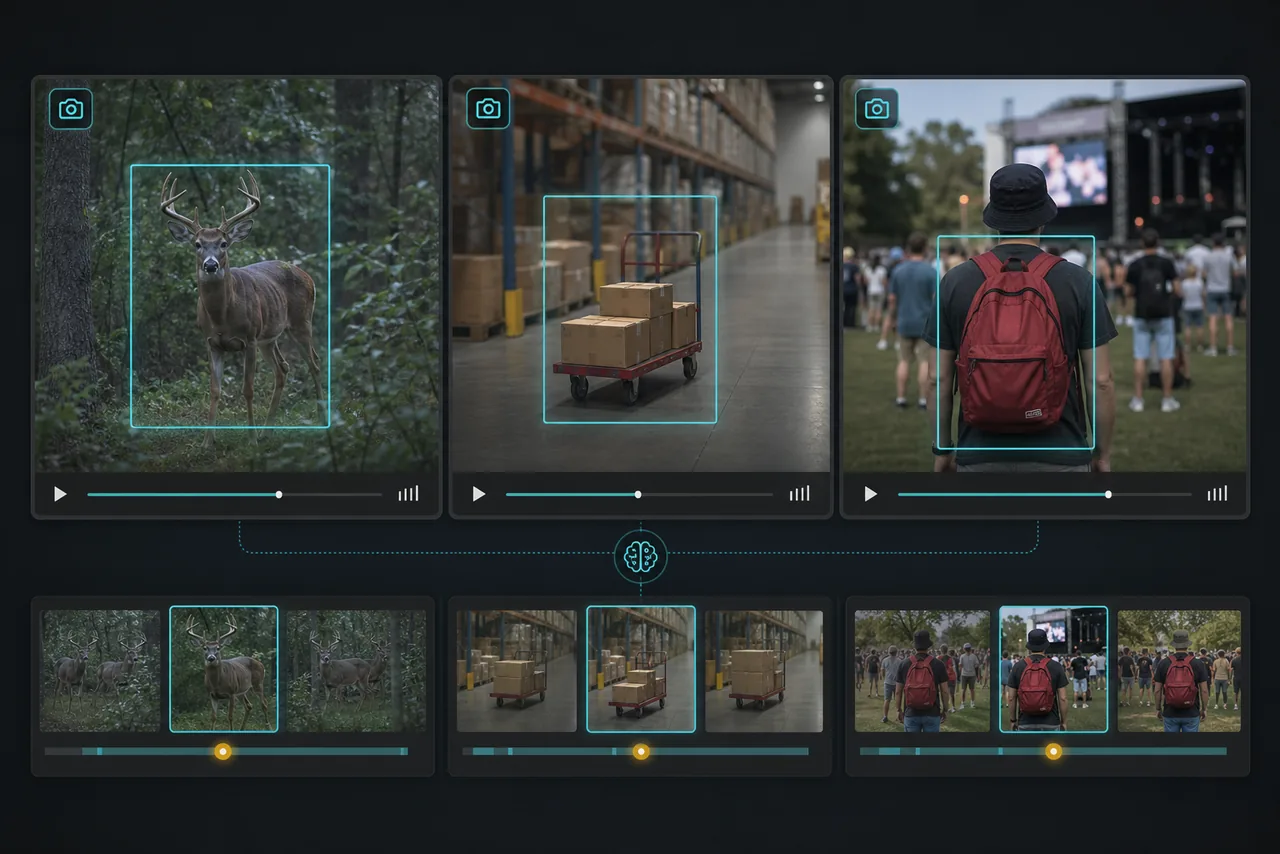Click the warehouse video progress slider handle
This screenshot has width=1280, height=854.
(x=638, y=494)
